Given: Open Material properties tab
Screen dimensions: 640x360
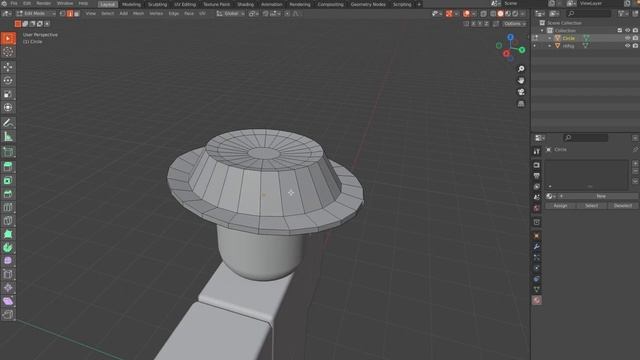Looking at the screenshot, I should (537, 300).
